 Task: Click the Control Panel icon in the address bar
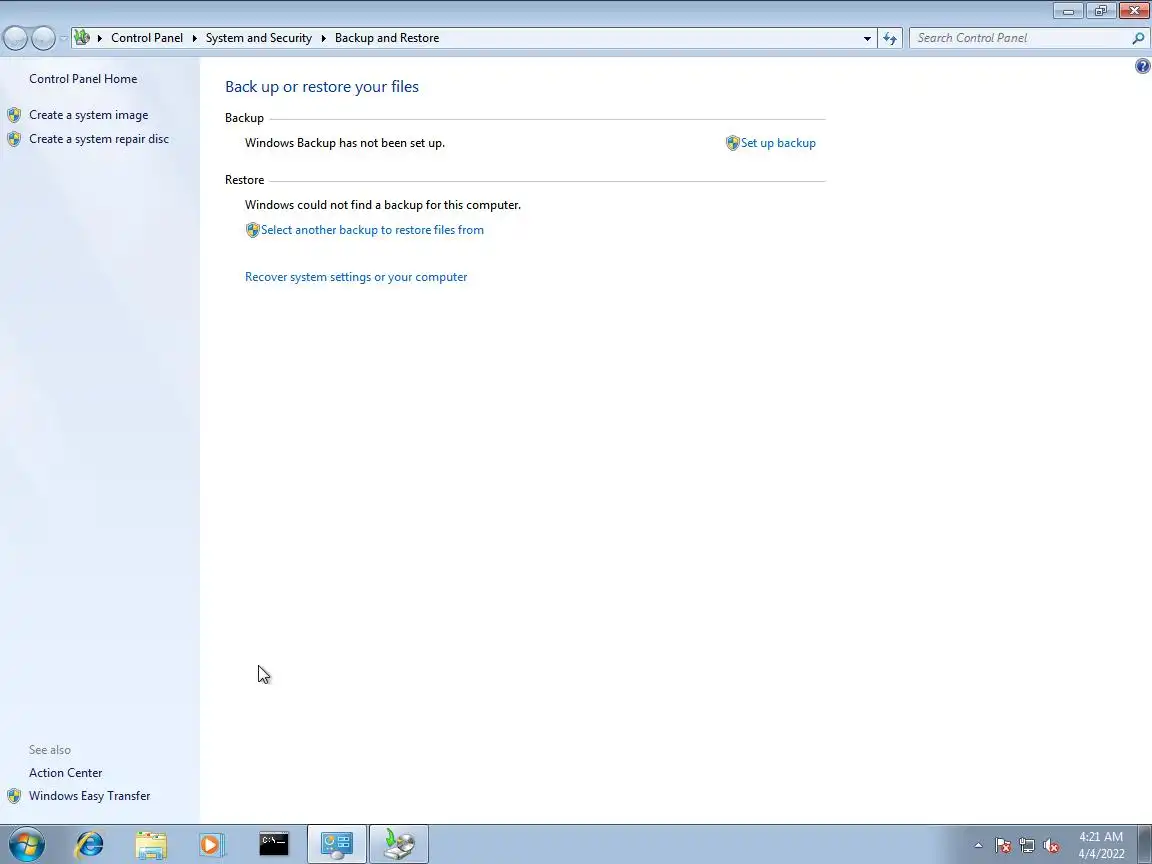pos(82,37)
